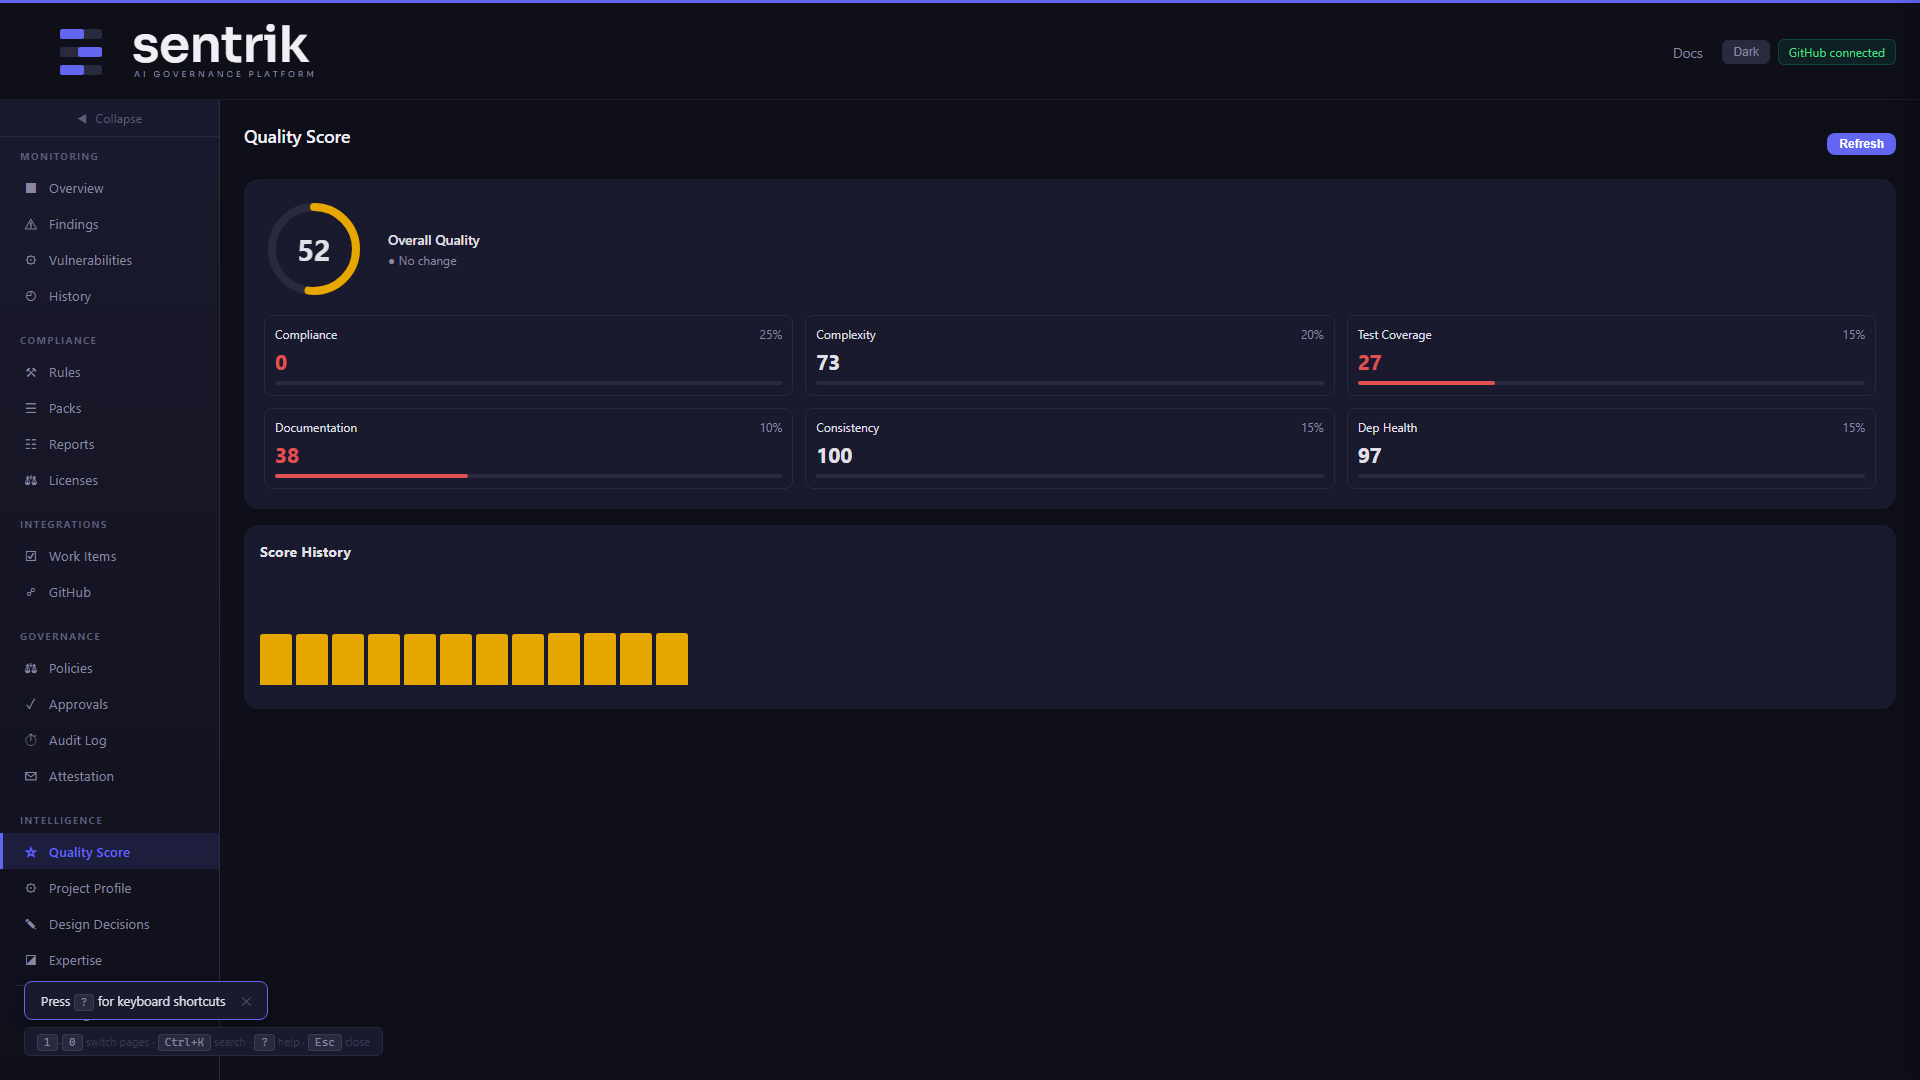Image resolution: width=1920 pixels, height=1080 pixels.
Task: Open the Project Profile page
Action: coord(90,888)
